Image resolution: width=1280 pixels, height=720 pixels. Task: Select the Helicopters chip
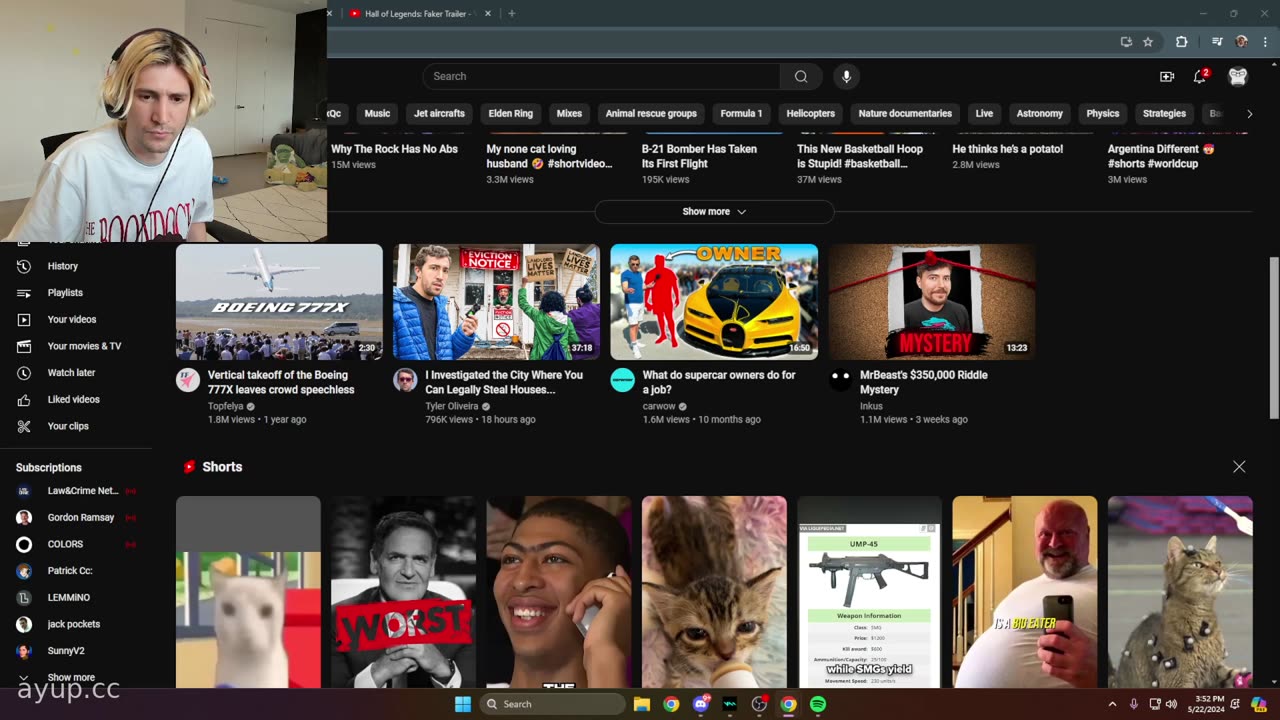810,113
